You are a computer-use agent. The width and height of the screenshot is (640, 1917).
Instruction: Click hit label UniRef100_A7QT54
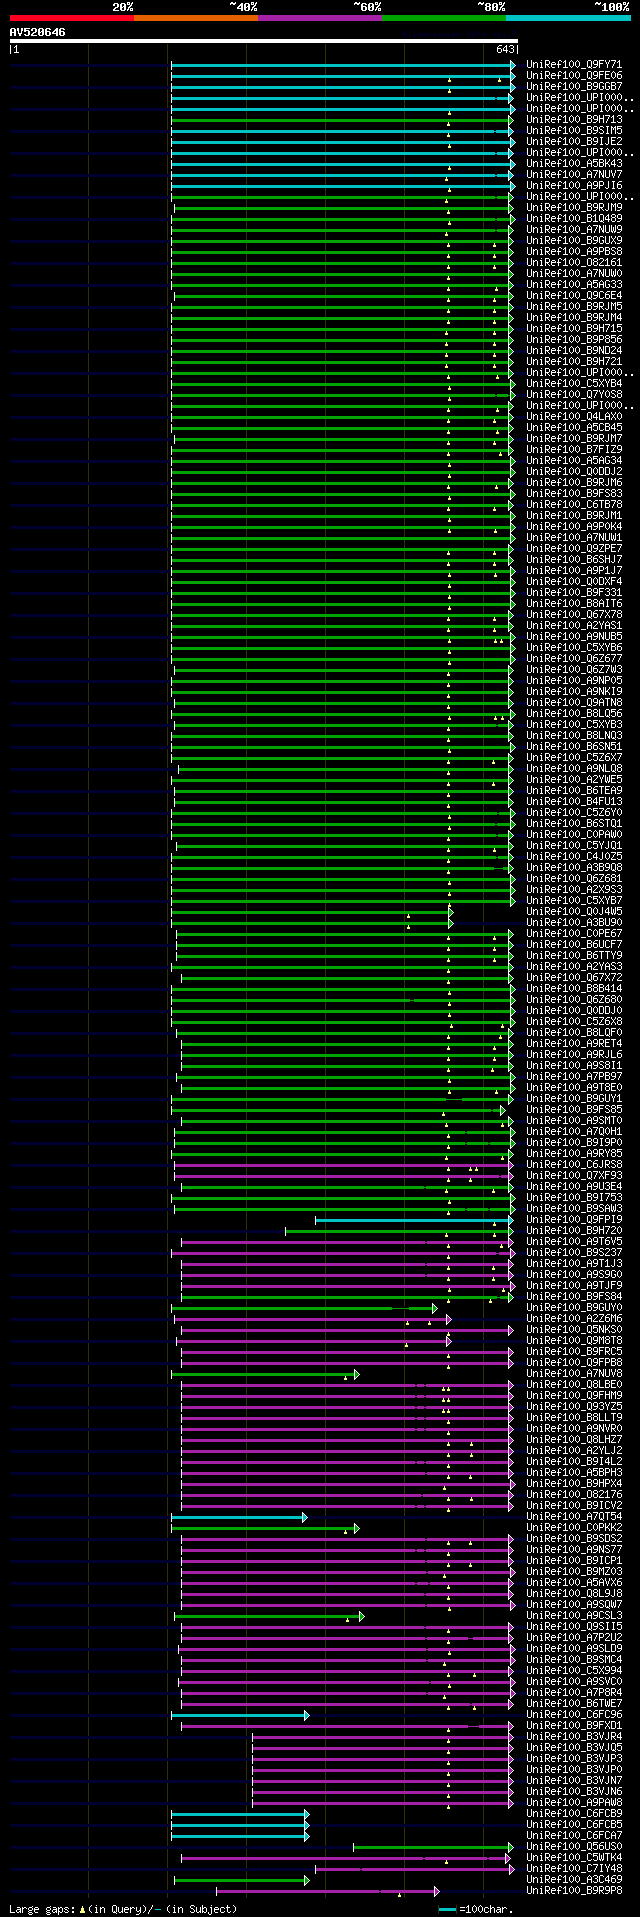pos(574,1517)
